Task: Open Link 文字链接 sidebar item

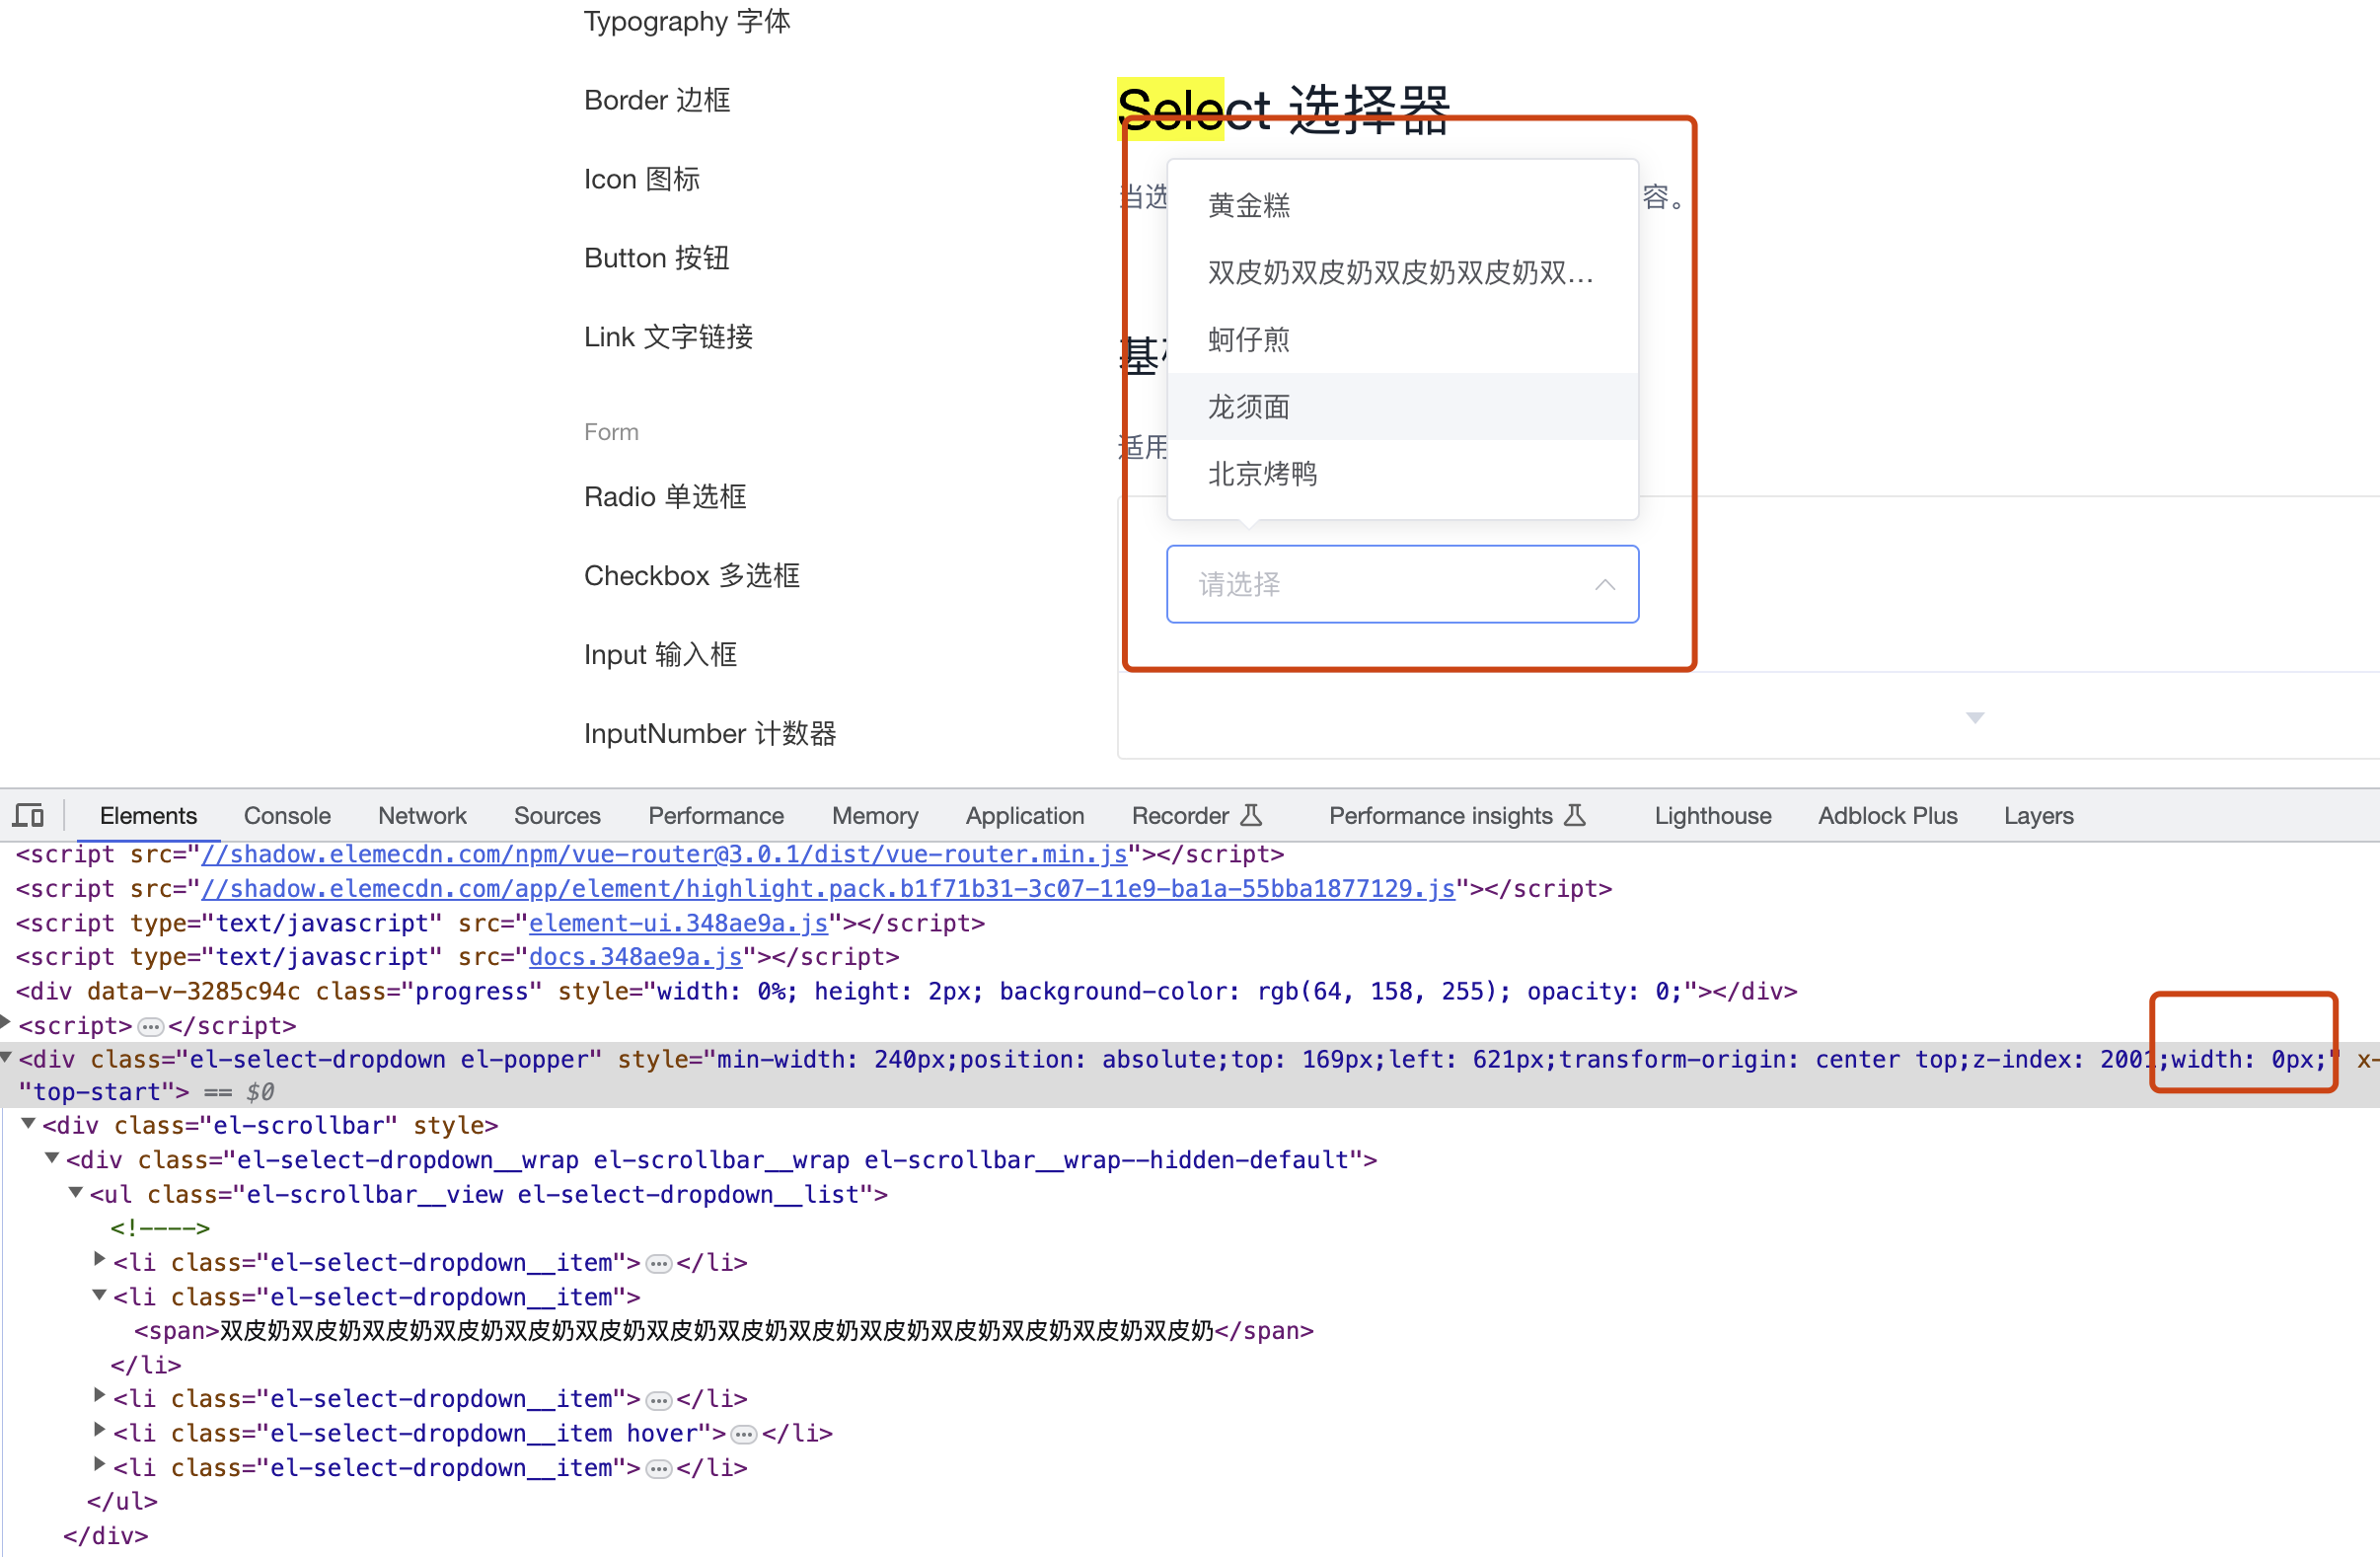Action: coord(668,337)
